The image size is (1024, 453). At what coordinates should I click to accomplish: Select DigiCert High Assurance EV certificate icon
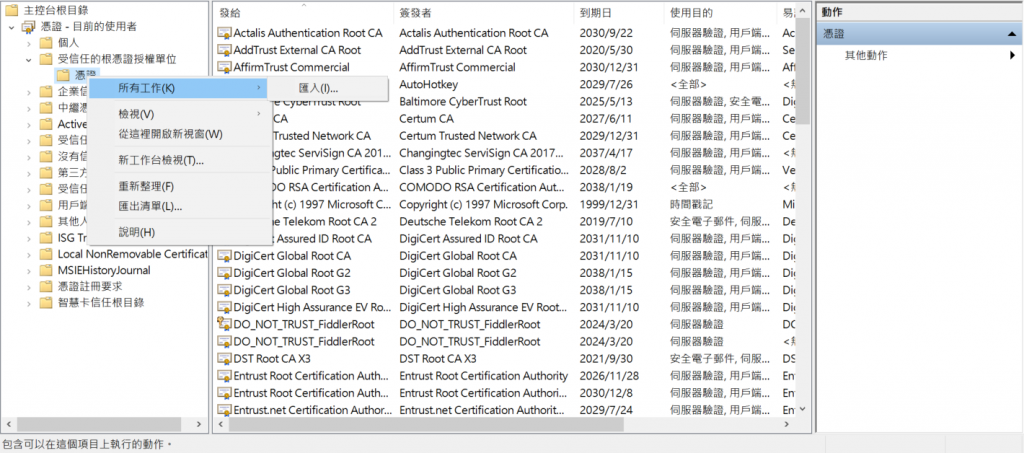pos(224,307)
